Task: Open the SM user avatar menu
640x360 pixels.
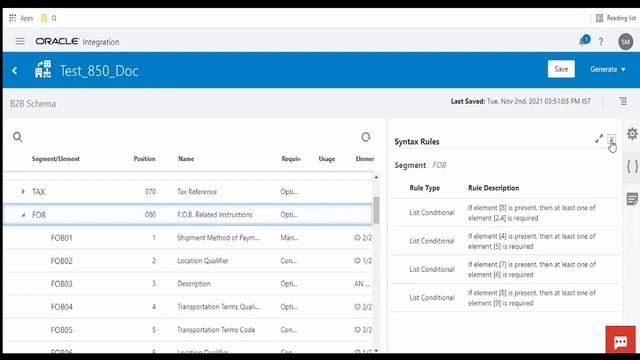Action: point(625,41)
